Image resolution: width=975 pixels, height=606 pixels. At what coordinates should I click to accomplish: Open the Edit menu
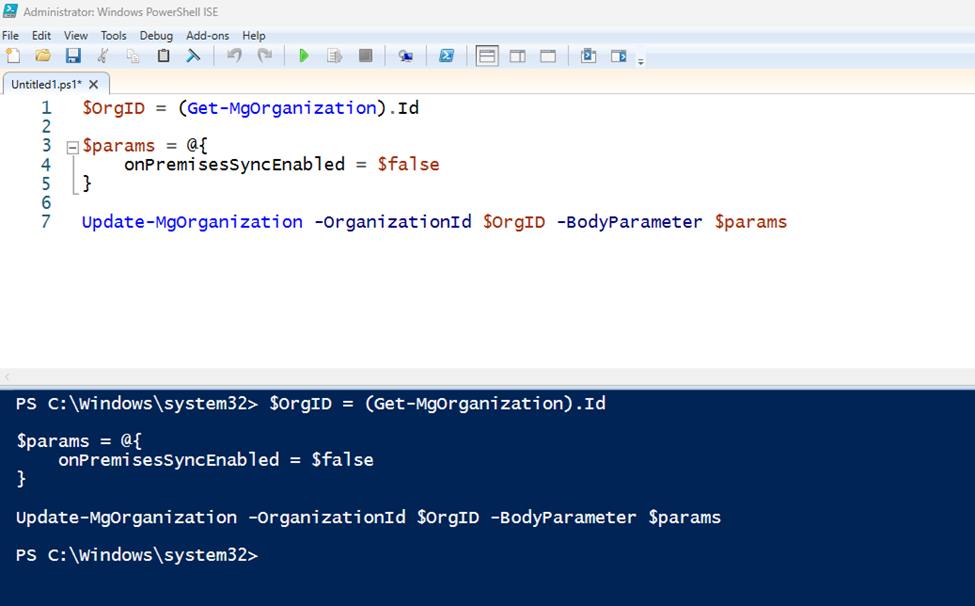[x=42, y=35]
